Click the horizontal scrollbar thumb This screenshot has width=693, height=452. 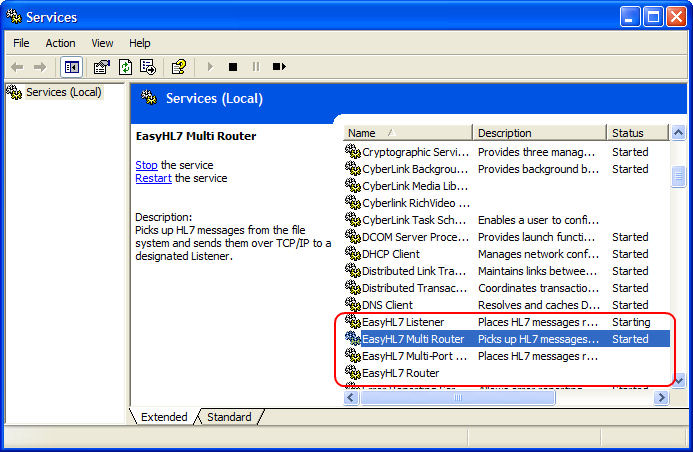457,398
